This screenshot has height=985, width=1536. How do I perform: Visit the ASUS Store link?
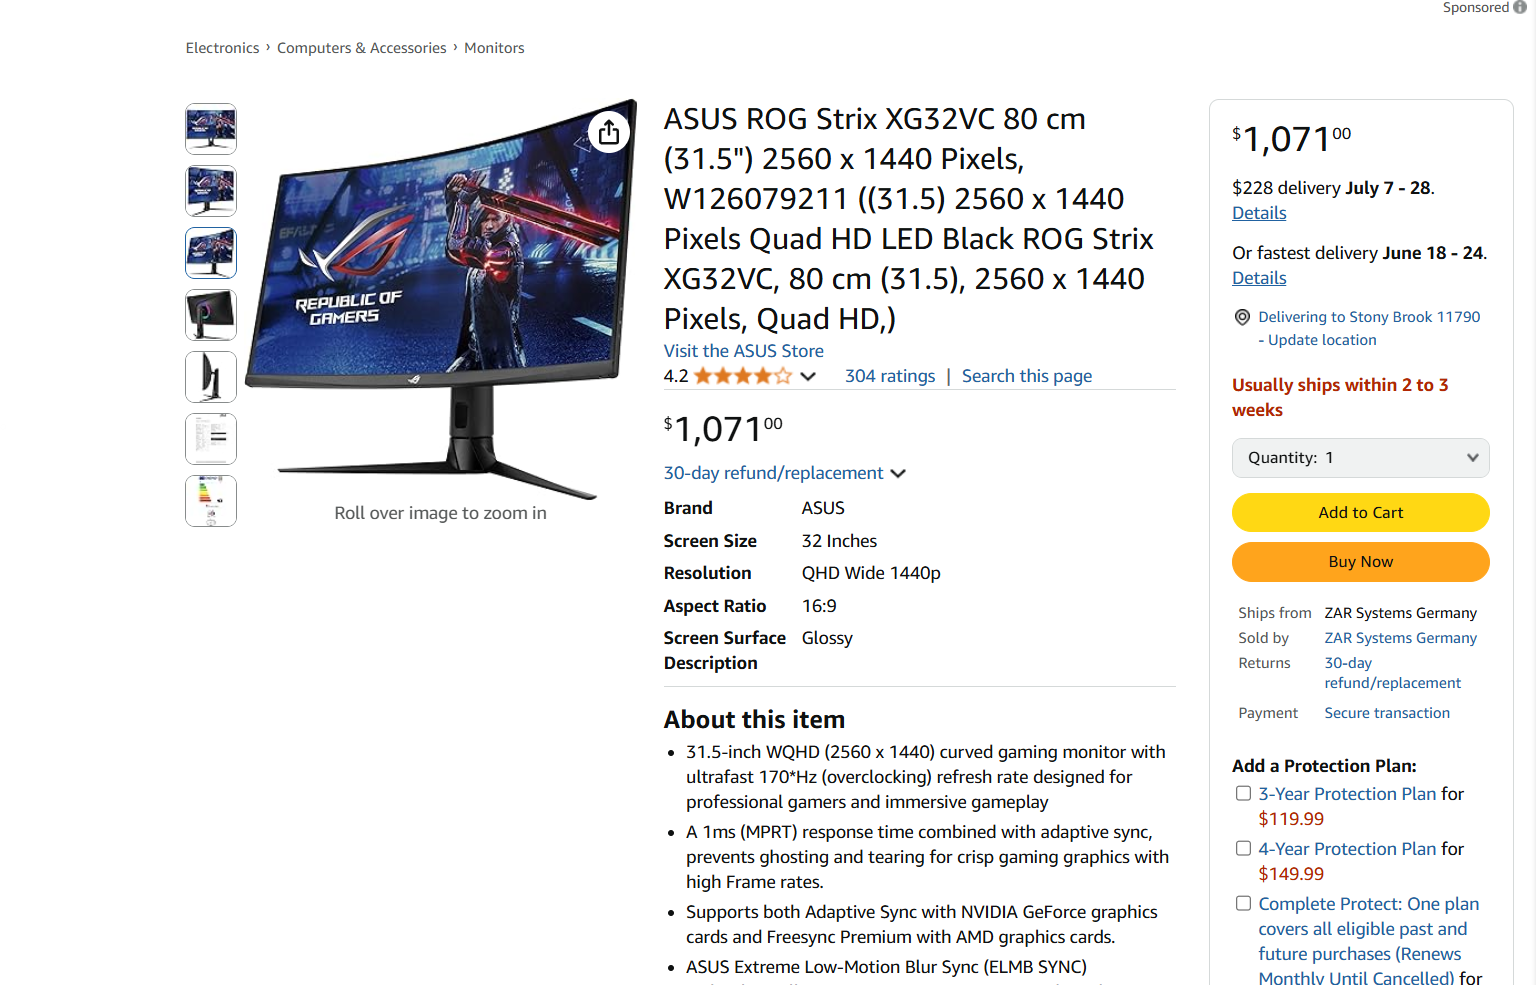coord(744,351)
